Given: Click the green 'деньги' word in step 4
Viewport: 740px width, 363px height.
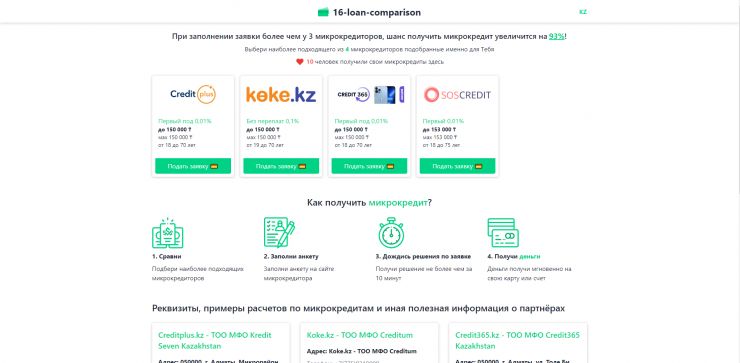Looking at the screenshot, I should pos(530,256).
